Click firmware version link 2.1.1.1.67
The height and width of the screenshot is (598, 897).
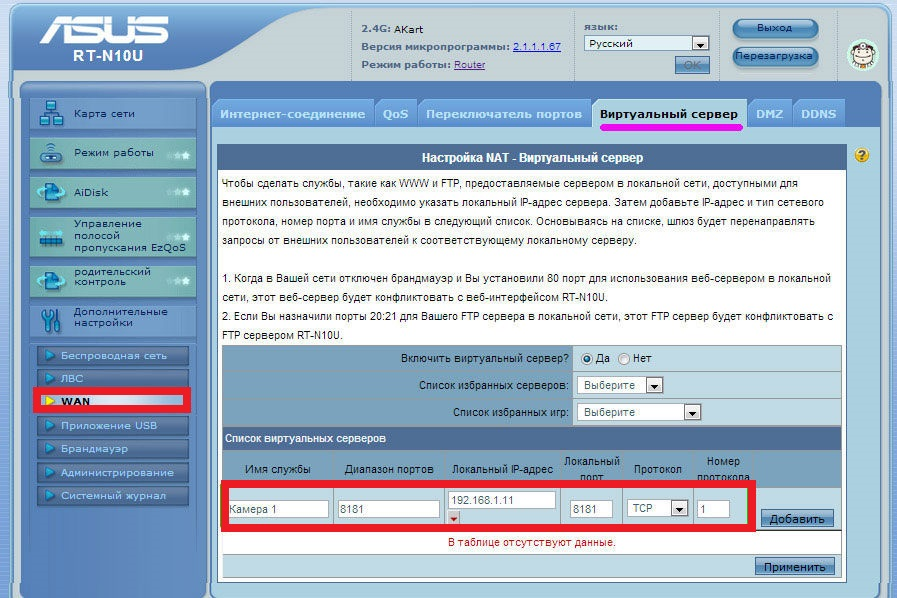point(537,47)
